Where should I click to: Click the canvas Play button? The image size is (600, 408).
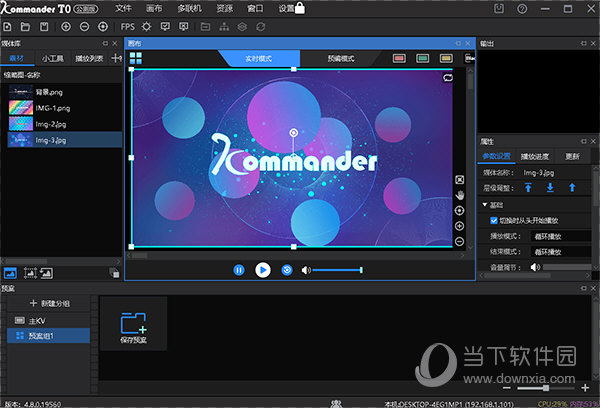263,270
